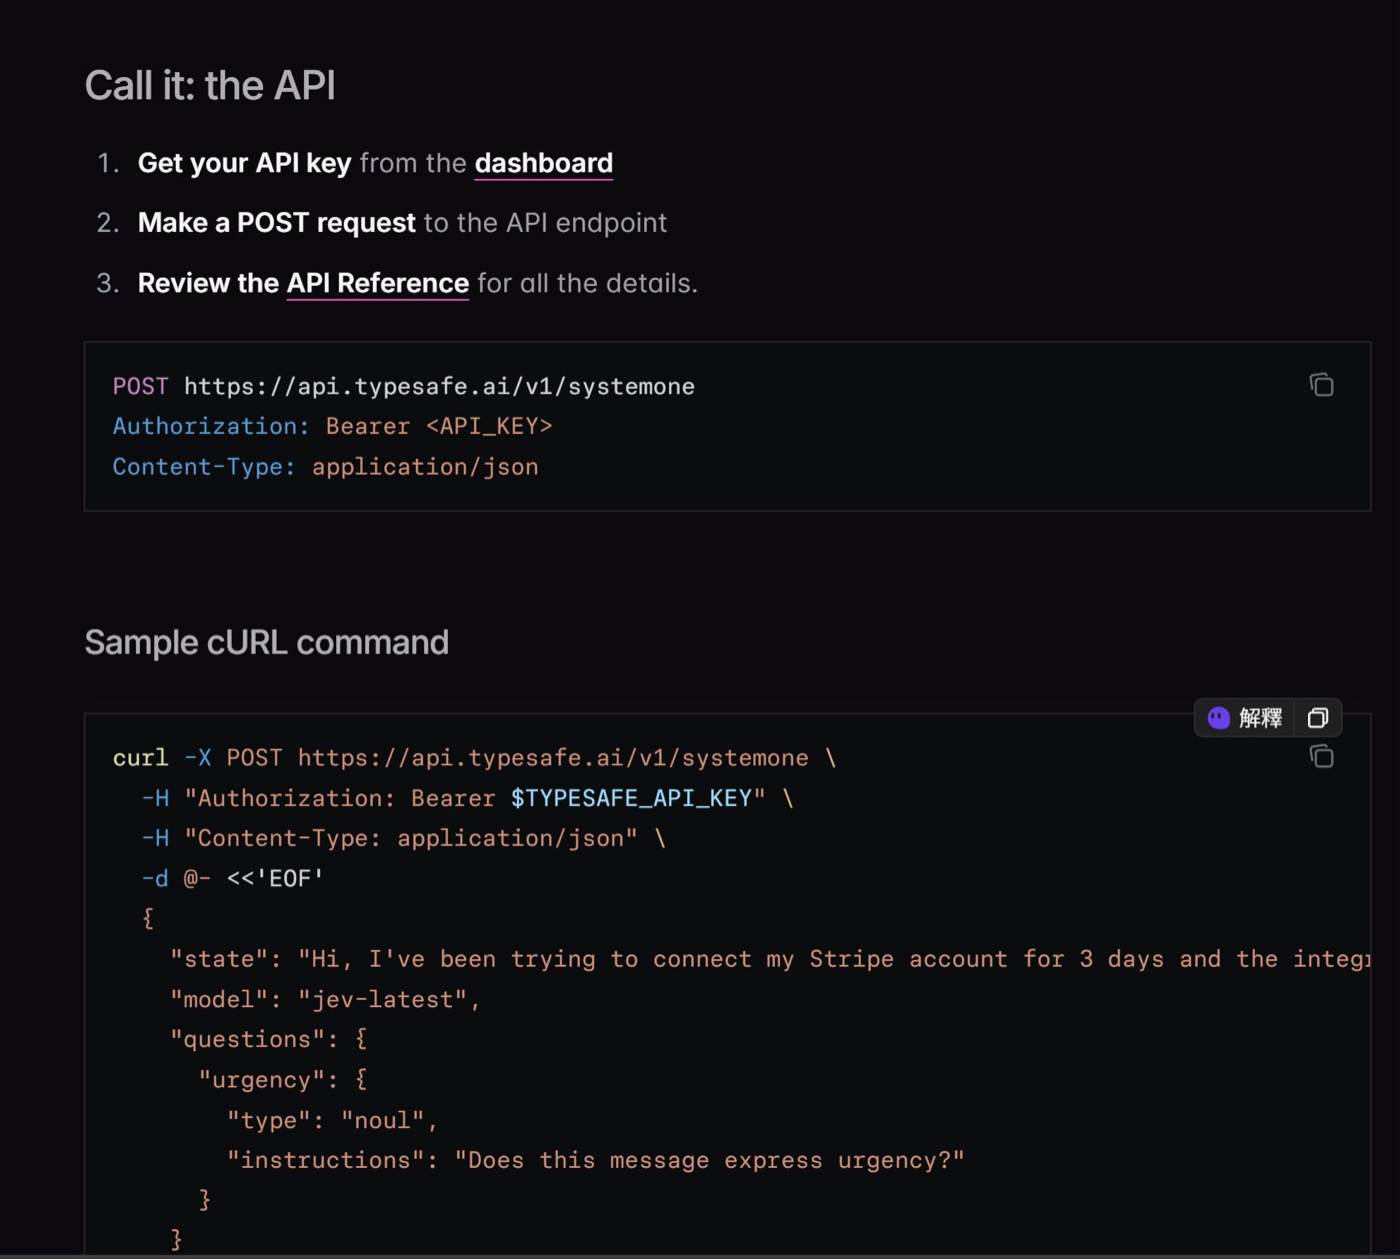Click the Content-Type line in the POST block
Viewport: 1400px width, 1259px height.
pyautogui.click(x=326, y=467)
